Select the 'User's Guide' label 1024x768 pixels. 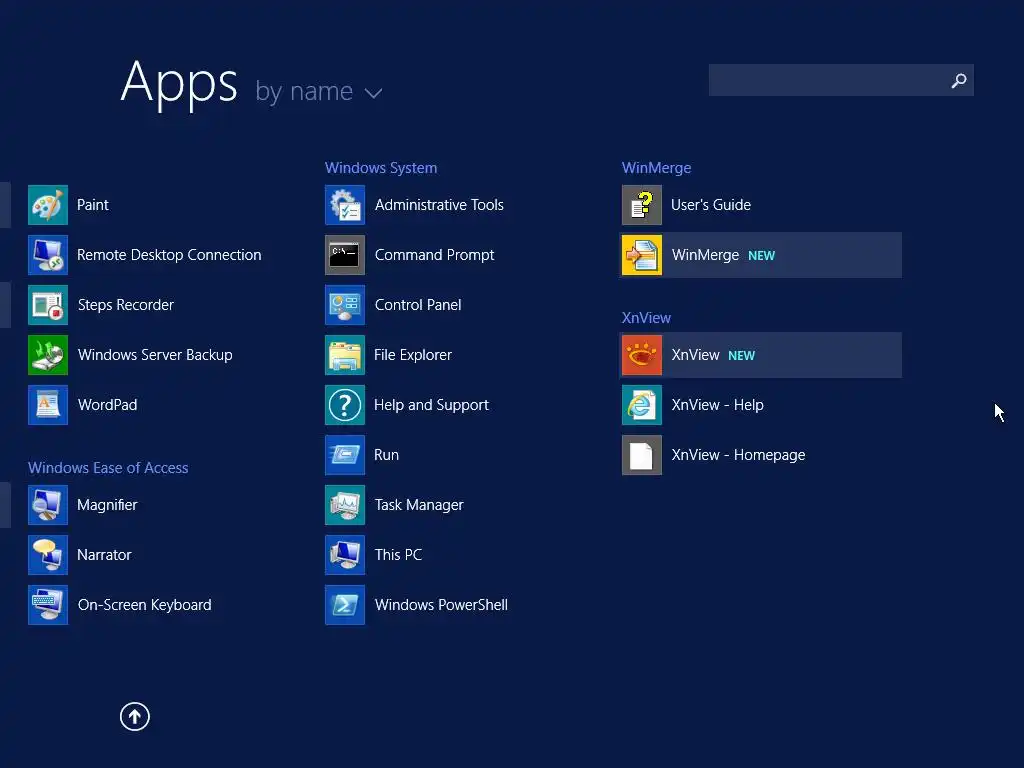coord(711,205)
